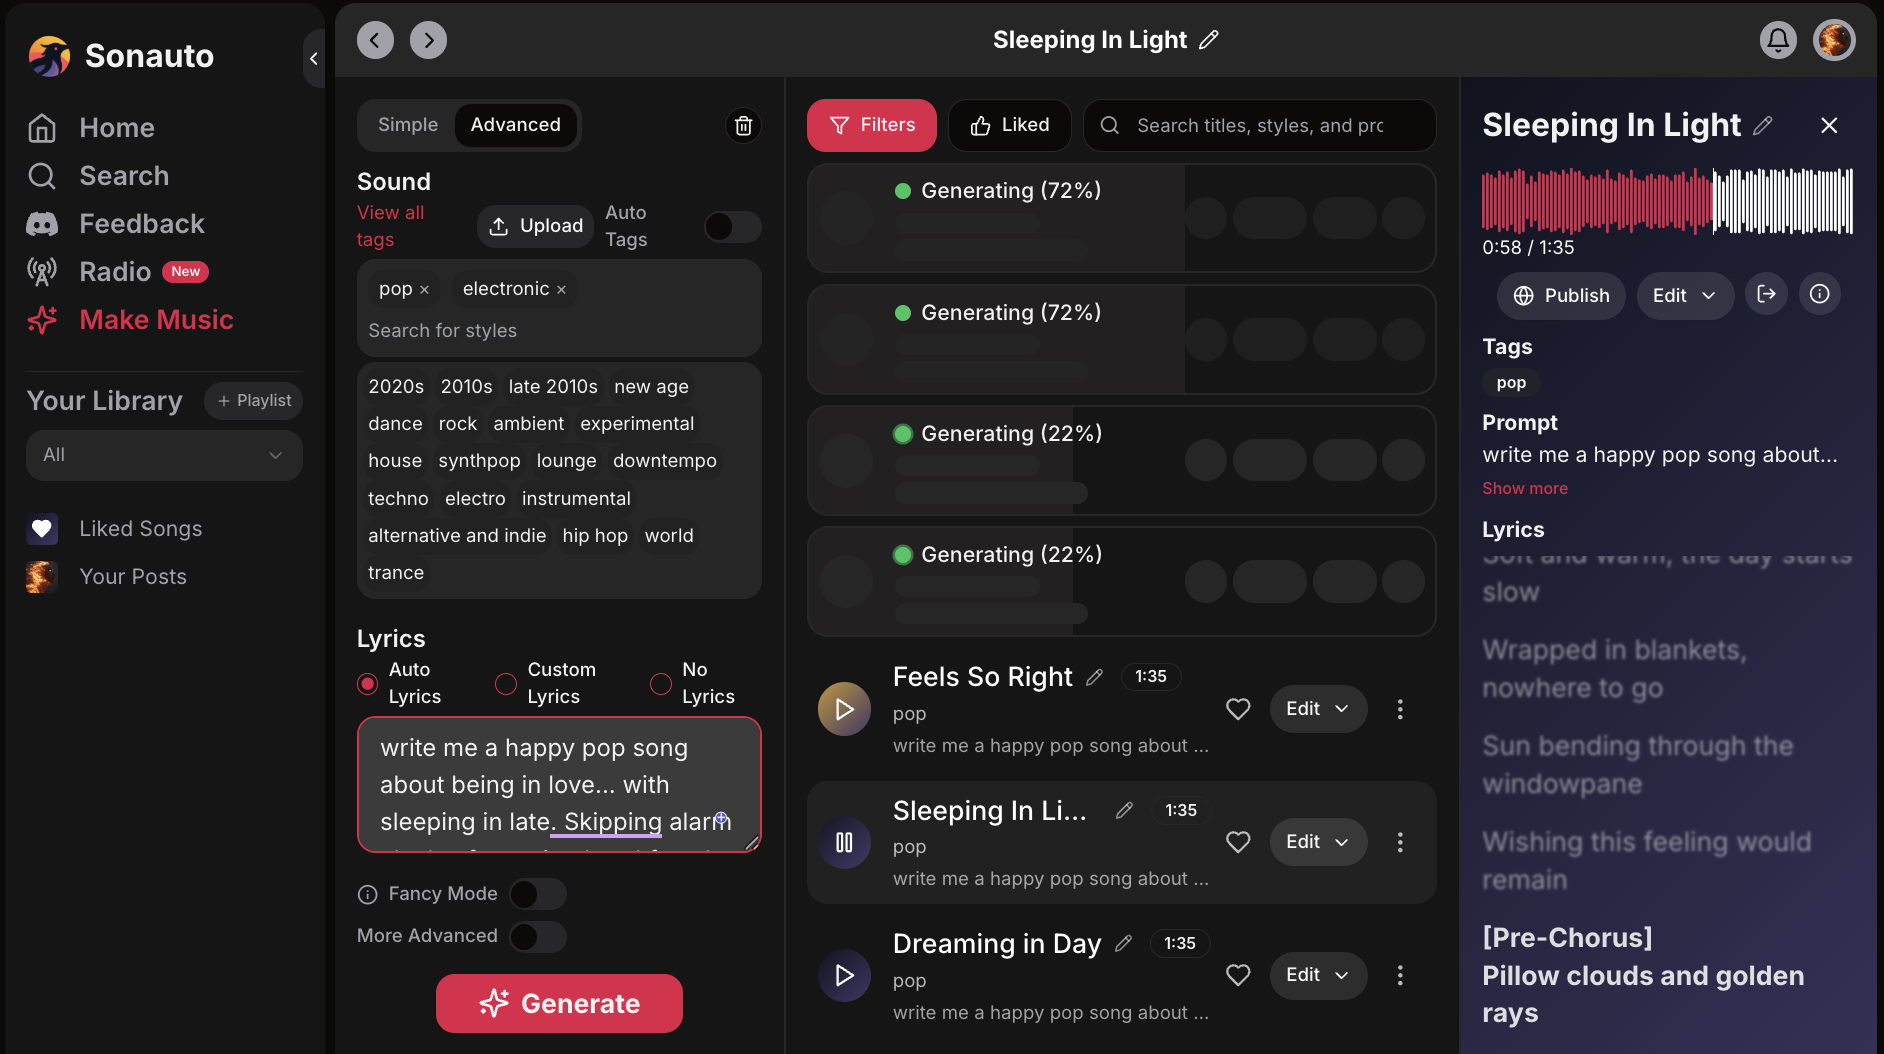Like the Feels So Right song
This screenshot has height=1054, width=1884.
coord(1238,709)
